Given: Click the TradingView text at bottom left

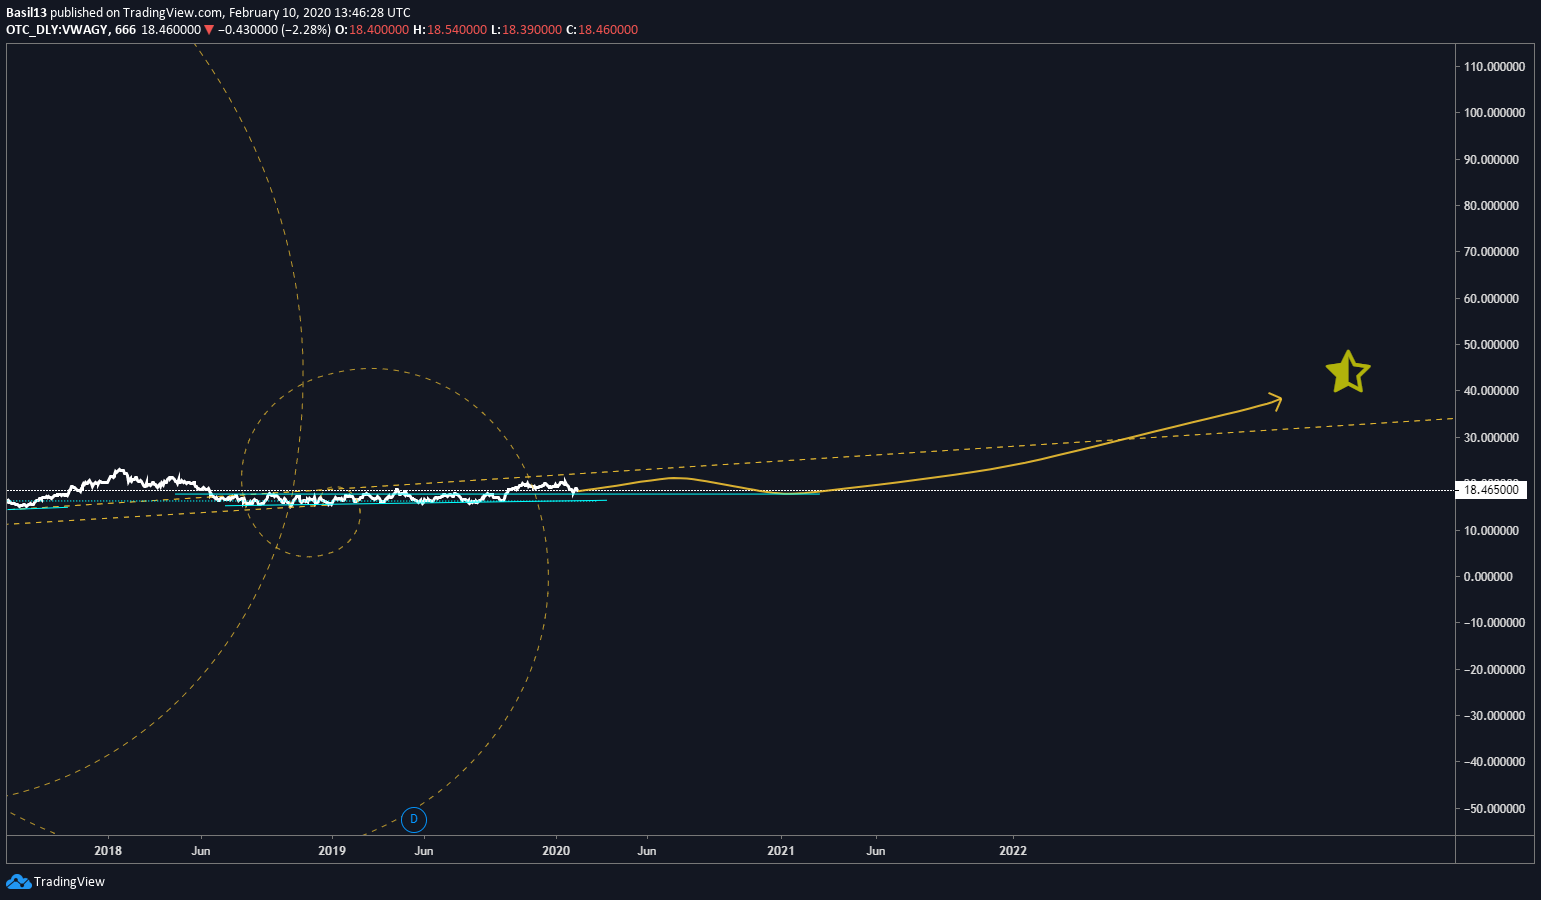Looking at the screenshot, I should (69, 882).
